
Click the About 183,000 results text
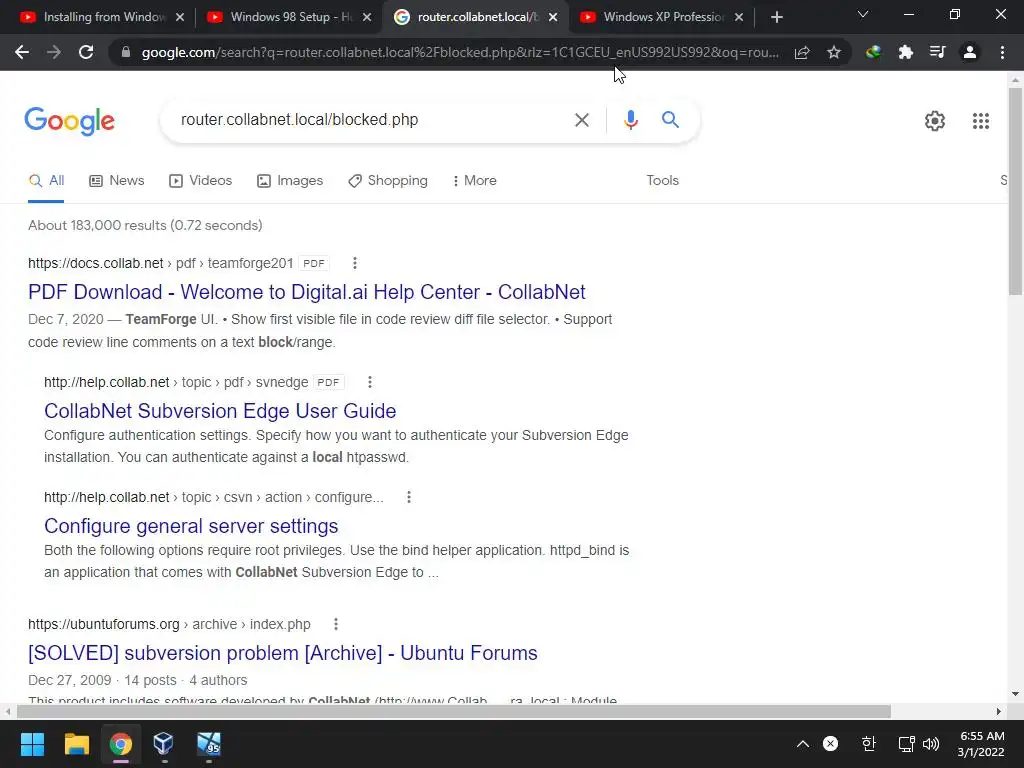click(145, 225)
